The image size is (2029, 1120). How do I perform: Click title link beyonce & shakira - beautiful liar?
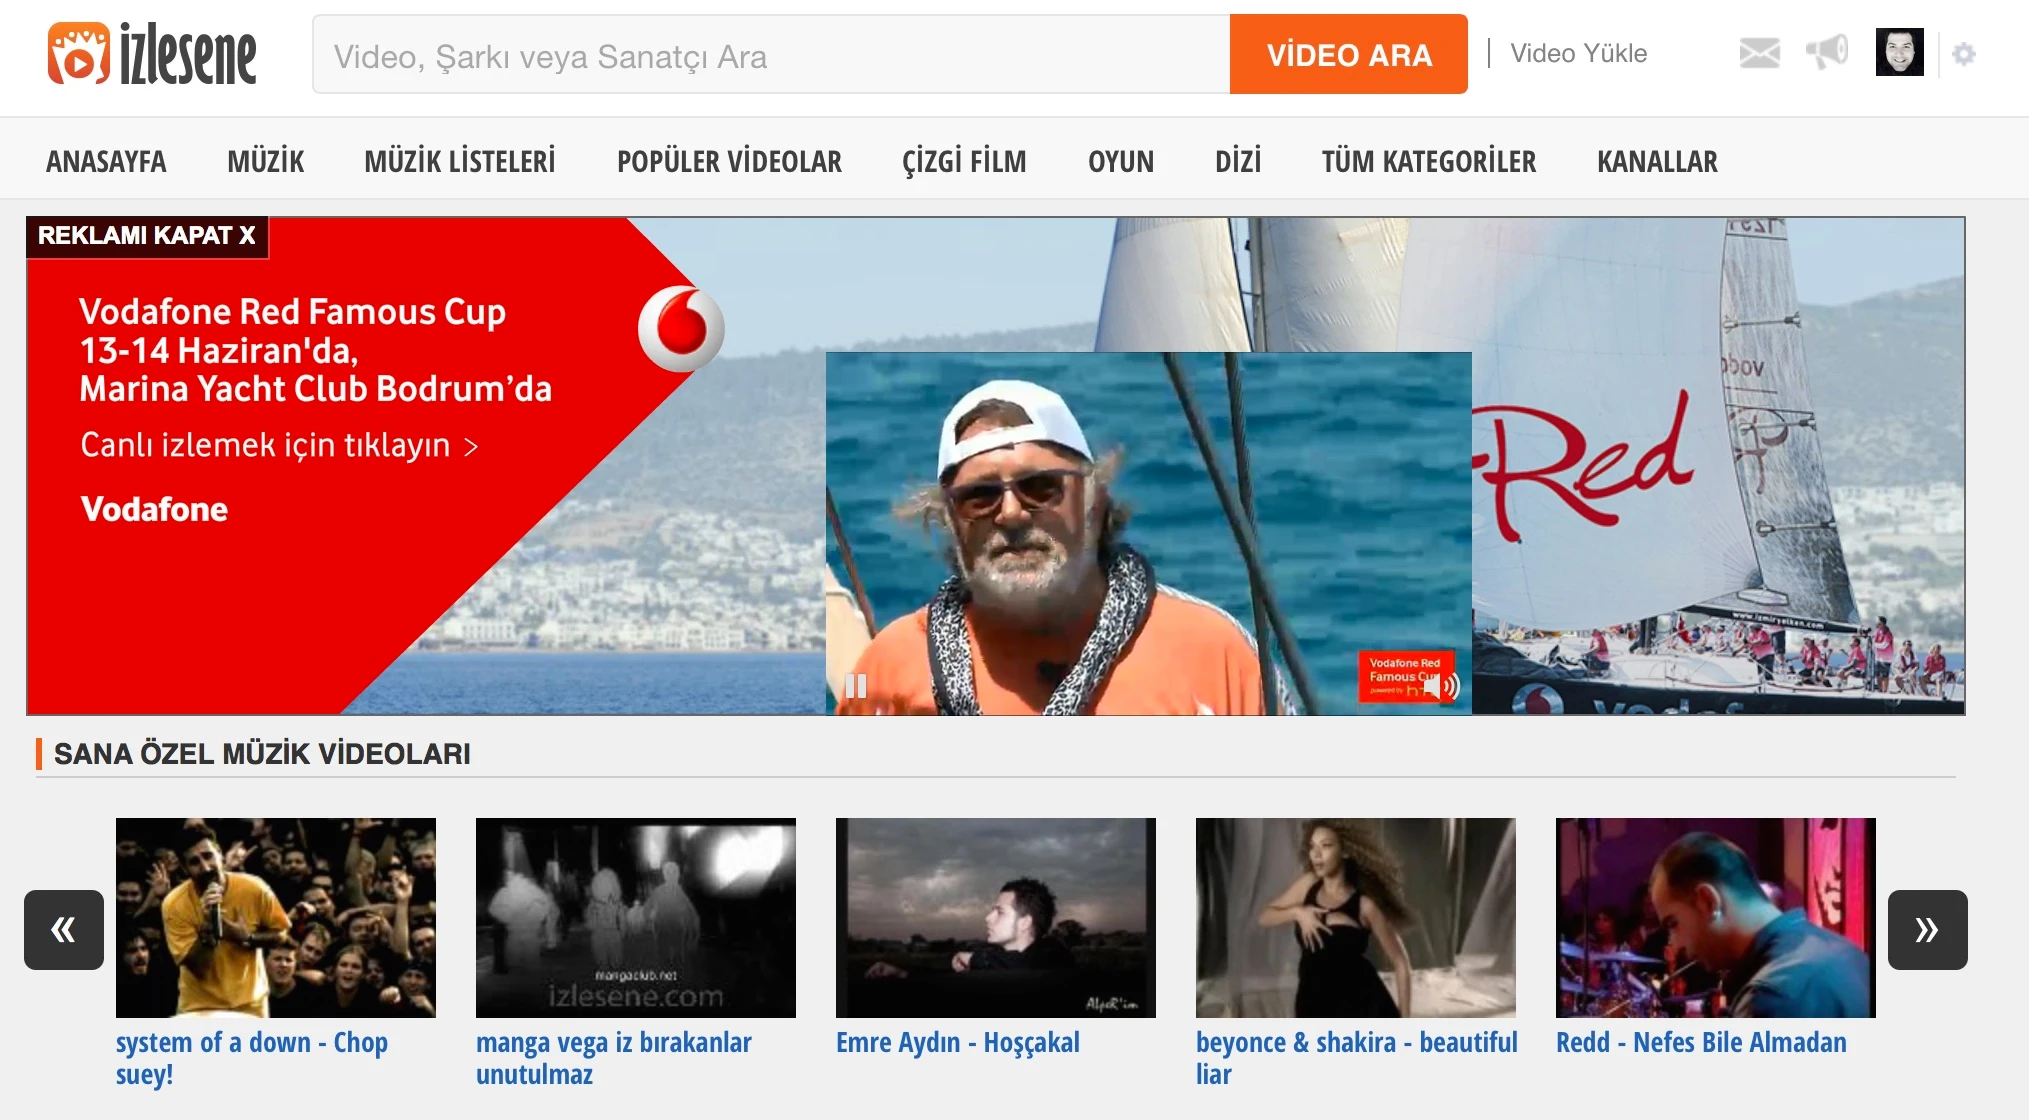tap(1357, 1058)
